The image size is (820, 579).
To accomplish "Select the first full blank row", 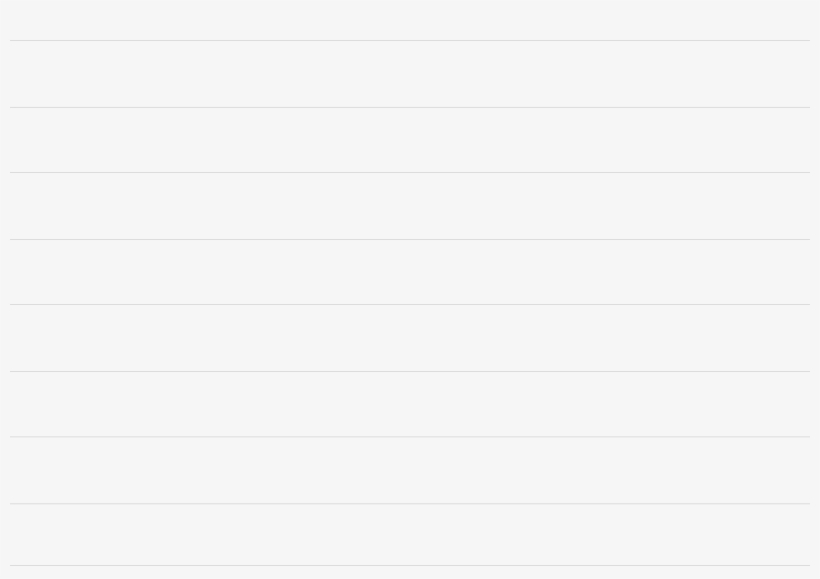I will [x=410, y=74].
